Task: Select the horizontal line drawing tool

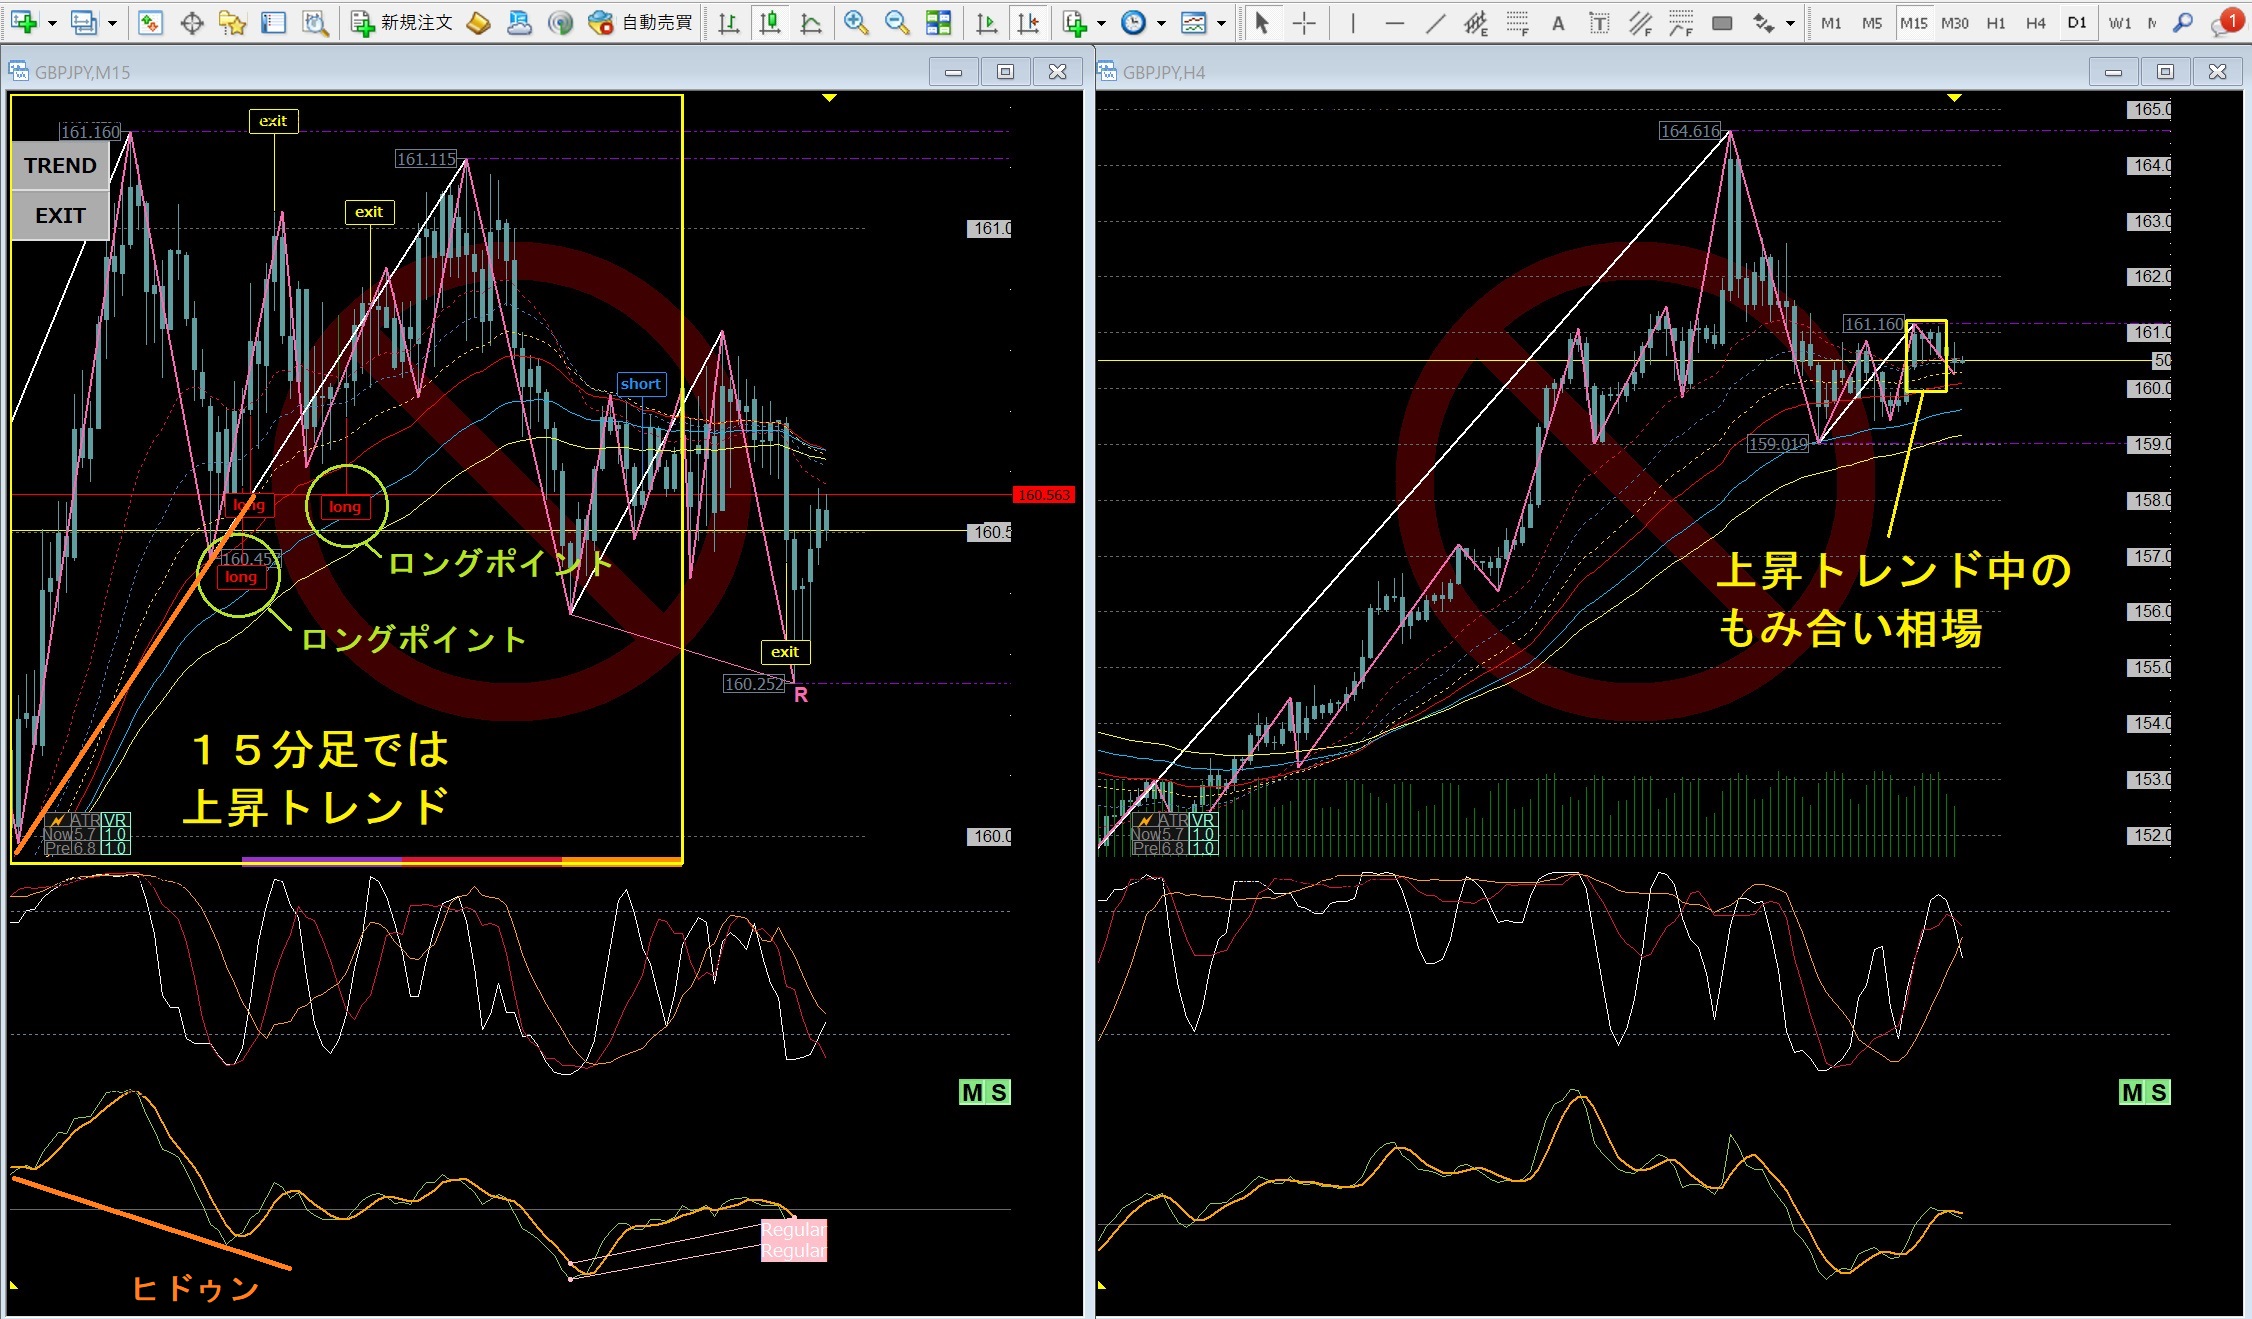Action: tap(1394, 23)
